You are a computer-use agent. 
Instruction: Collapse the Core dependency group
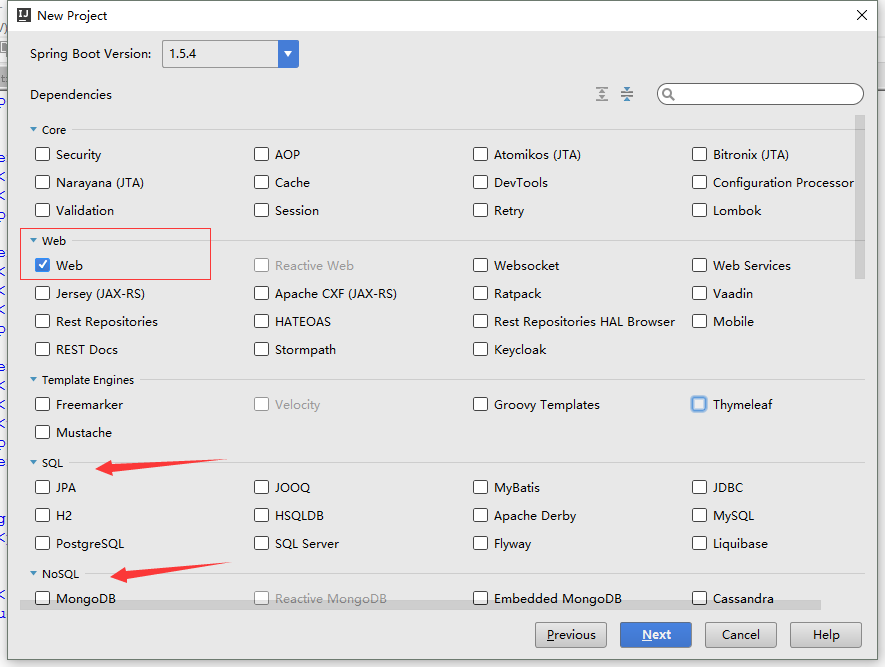tap(33, 129)
